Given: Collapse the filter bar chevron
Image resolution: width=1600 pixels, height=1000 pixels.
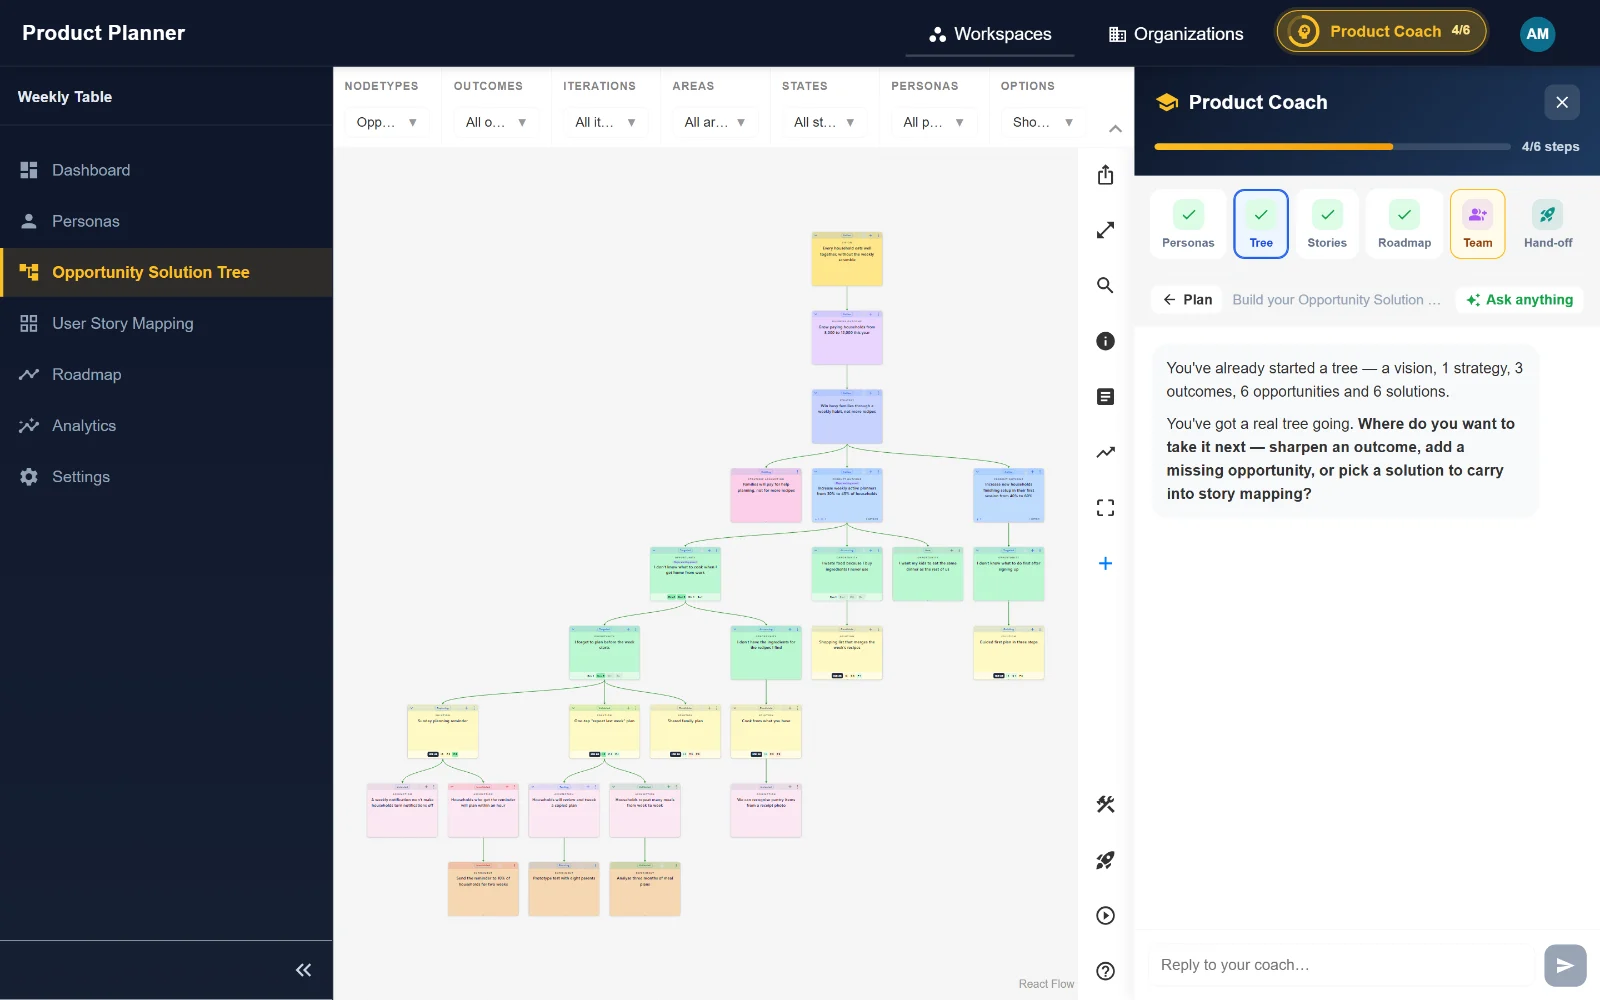Looking at the screenshot, I should click(1115, 129).
